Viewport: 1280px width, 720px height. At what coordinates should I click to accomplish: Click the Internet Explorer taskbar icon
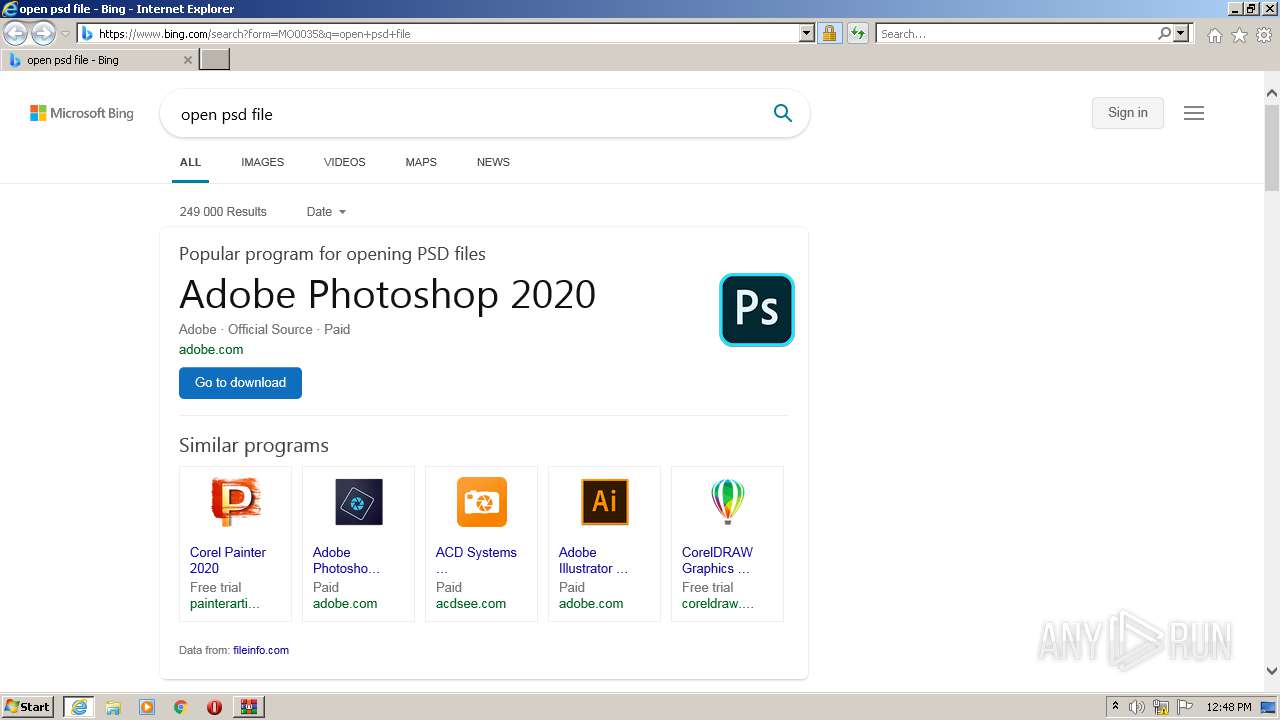[x=78, y=707]
